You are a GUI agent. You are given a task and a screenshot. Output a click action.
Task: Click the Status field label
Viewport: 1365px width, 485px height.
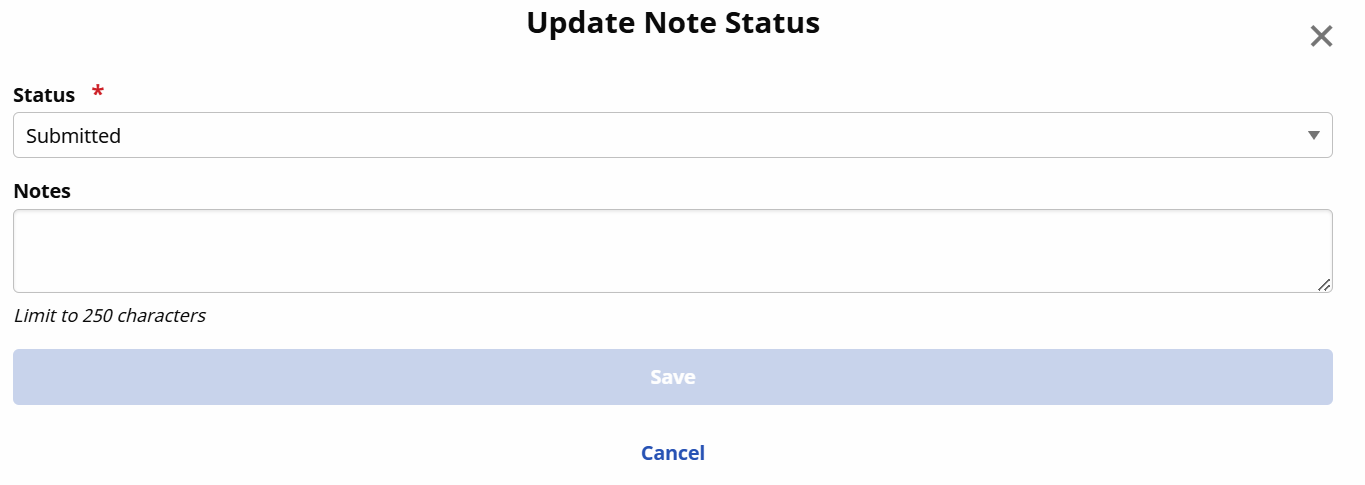(x=44, y=95)
